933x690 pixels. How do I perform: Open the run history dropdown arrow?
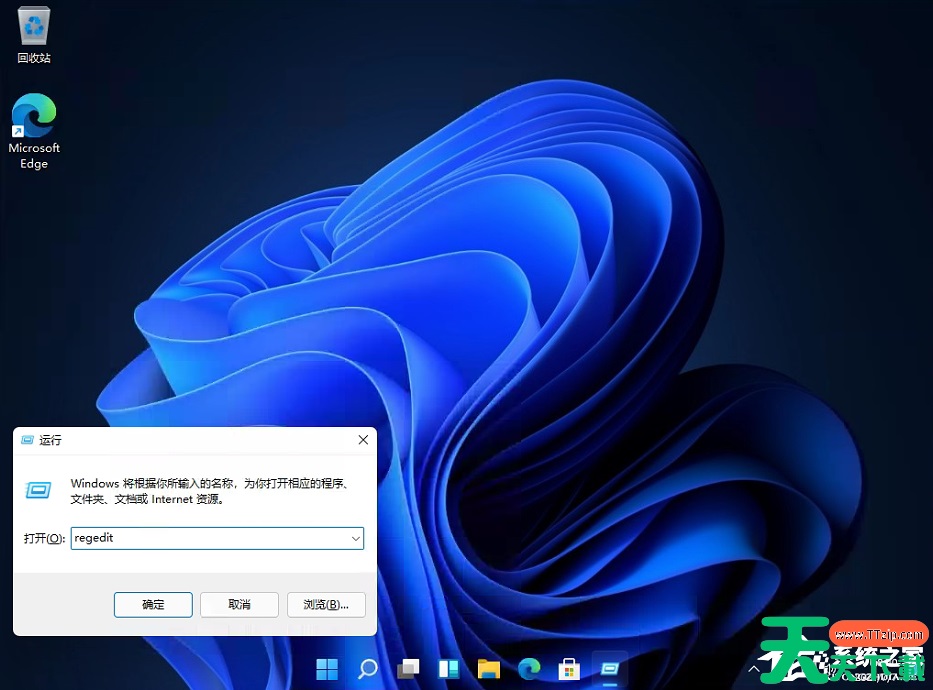(x=355, y=538)
